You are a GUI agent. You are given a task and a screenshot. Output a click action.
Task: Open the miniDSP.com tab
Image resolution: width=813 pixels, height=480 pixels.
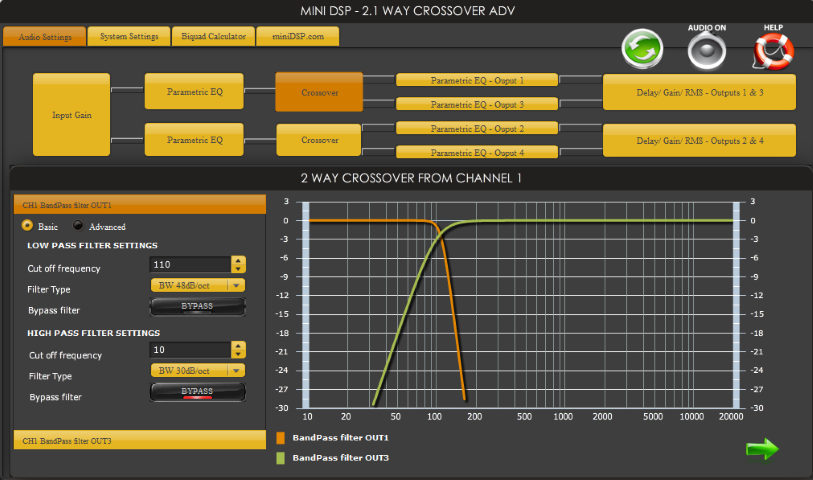pos(298,36)
